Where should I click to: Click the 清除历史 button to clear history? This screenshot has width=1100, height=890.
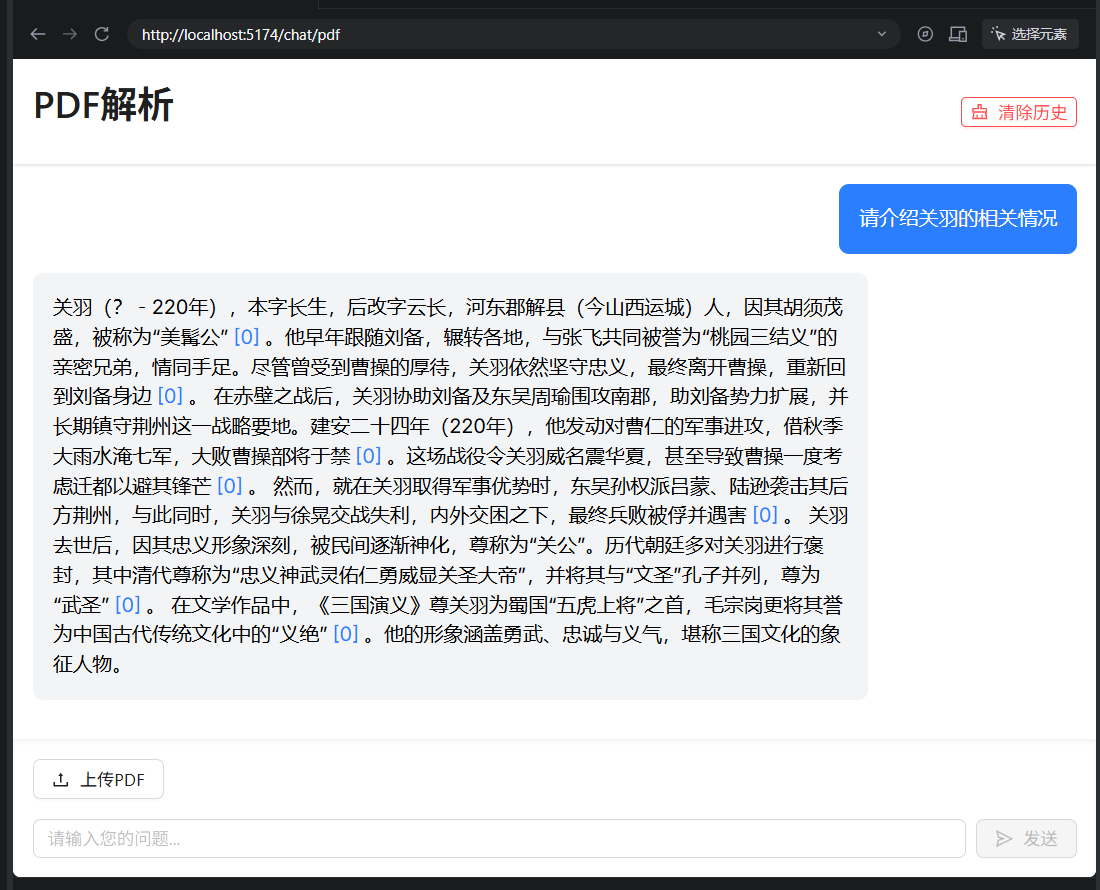pyautogui.click(x=1019, y=112)
